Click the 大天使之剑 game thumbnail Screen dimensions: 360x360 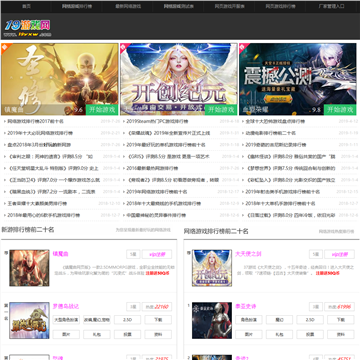coord(212,268)
